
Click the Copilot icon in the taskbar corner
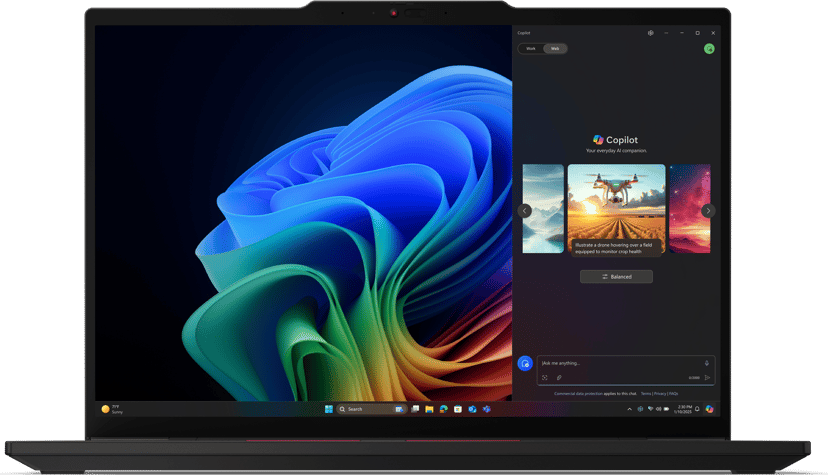(x=709, y=409)
